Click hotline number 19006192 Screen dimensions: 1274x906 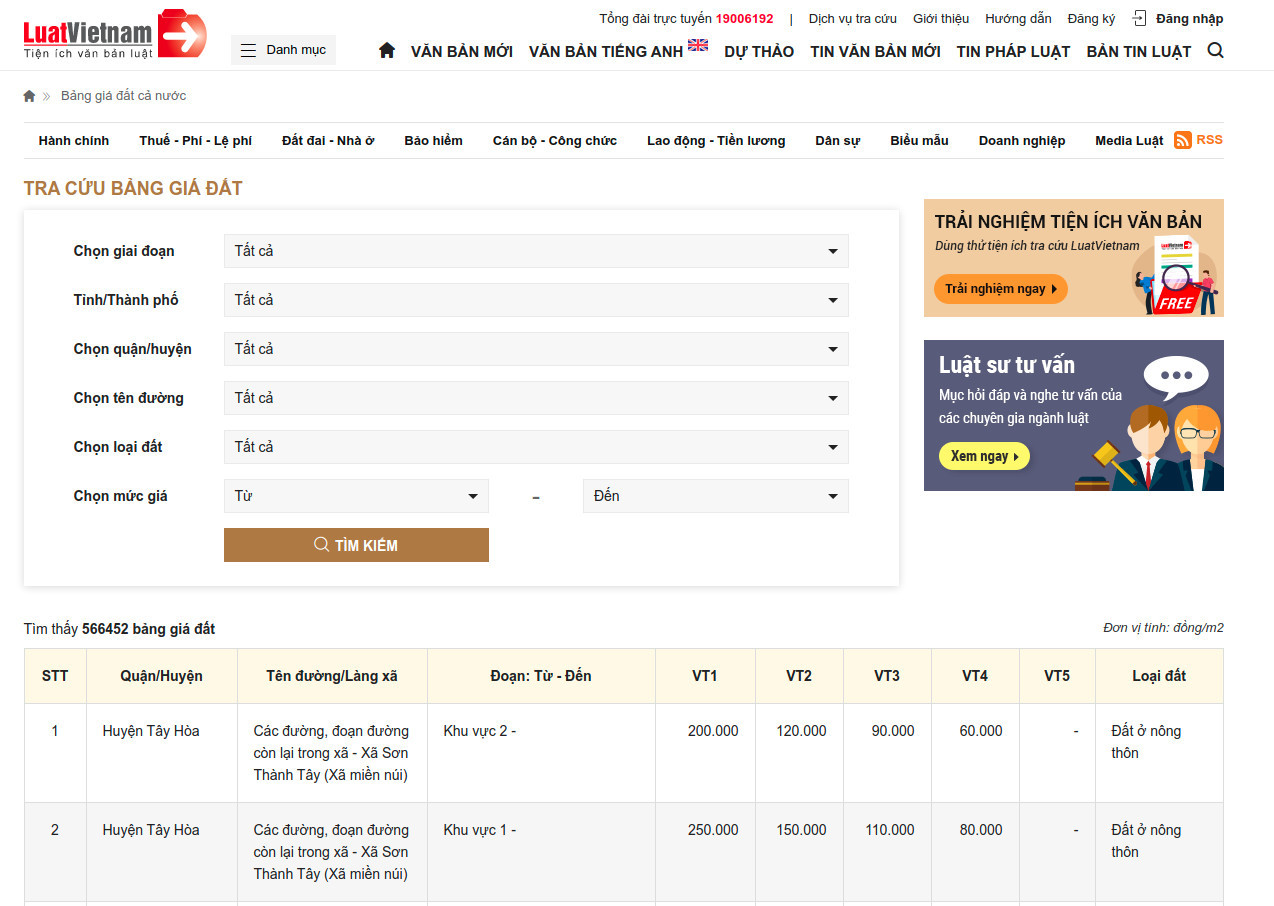tap(744, 19)
